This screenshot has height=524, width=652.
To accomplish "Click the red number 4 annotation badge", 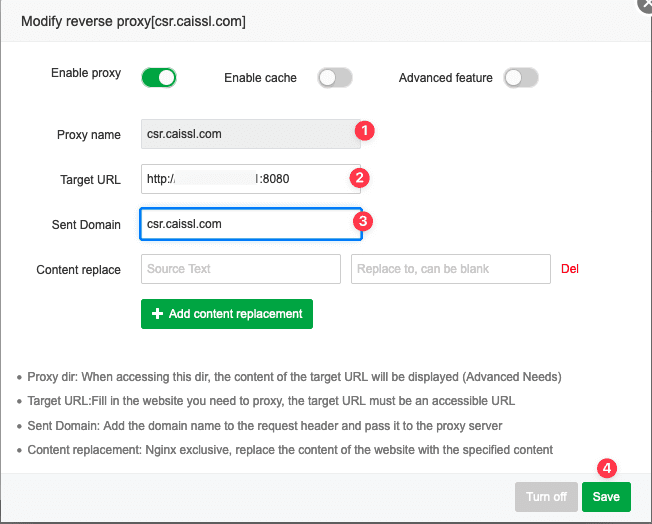I will [605, 468].
